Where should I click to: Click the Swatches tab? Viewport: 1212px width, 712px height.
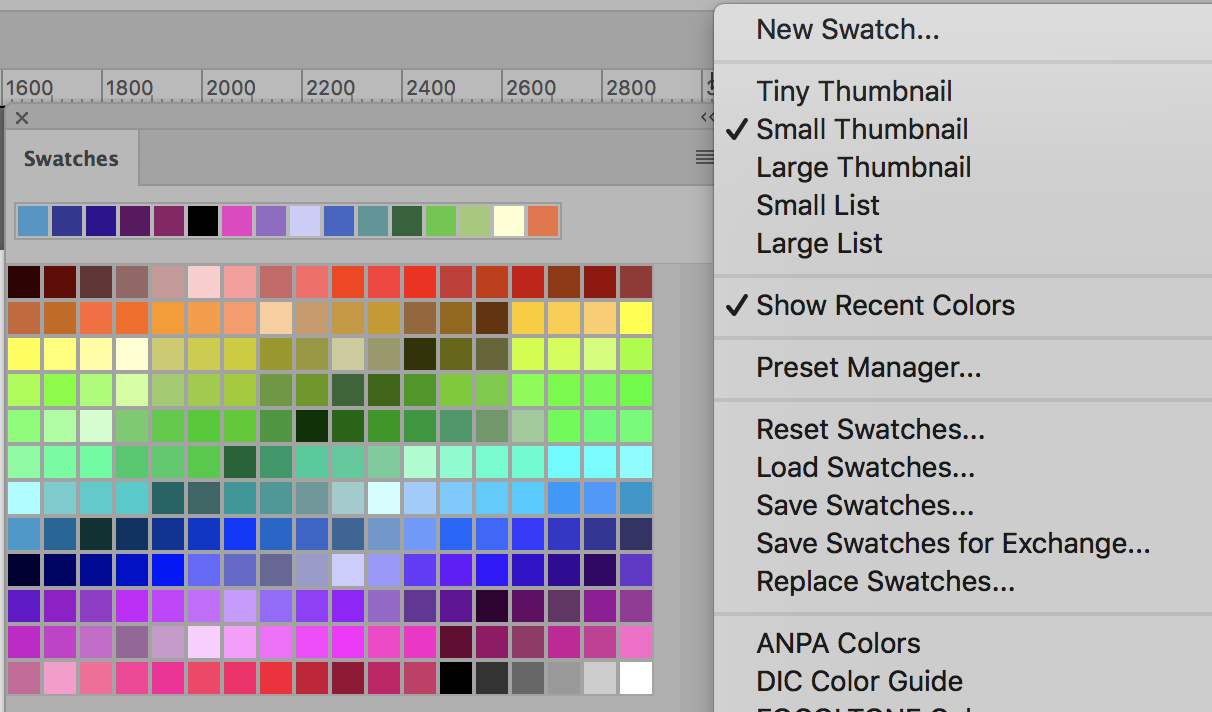[71, 159]
